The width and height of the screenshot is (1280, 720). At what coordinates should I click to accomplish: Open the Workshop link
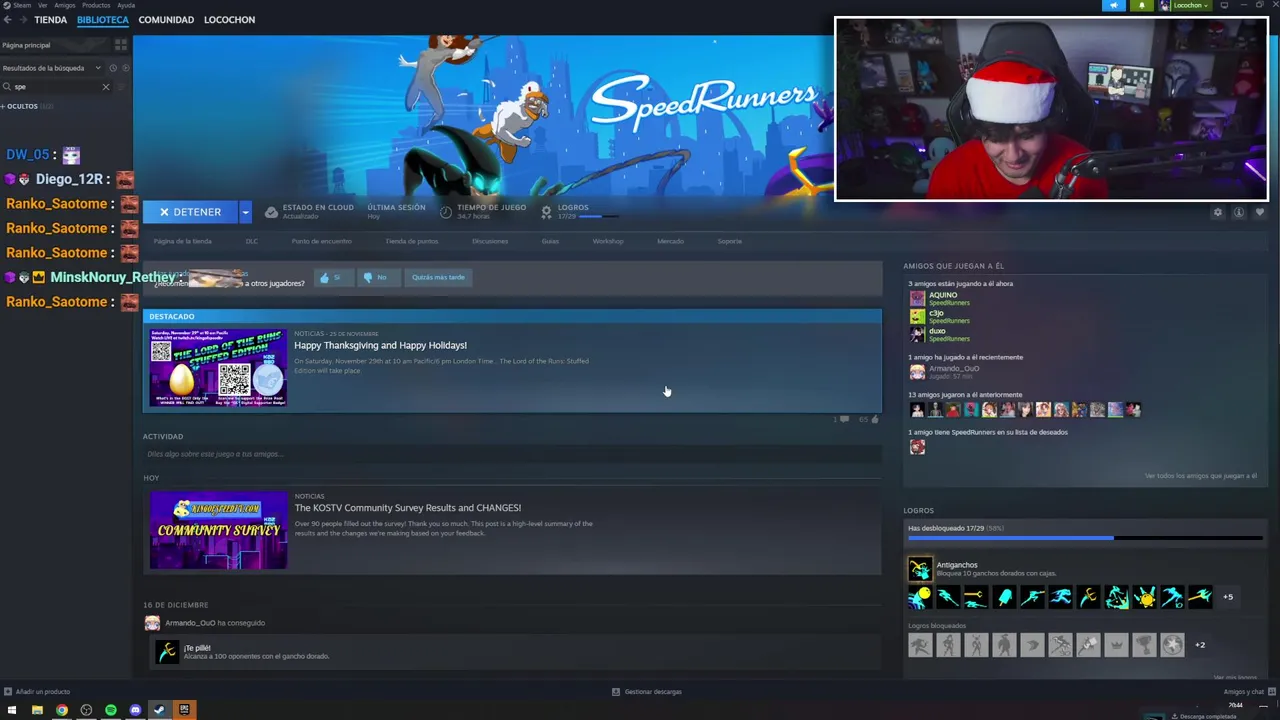pos(608,241)
